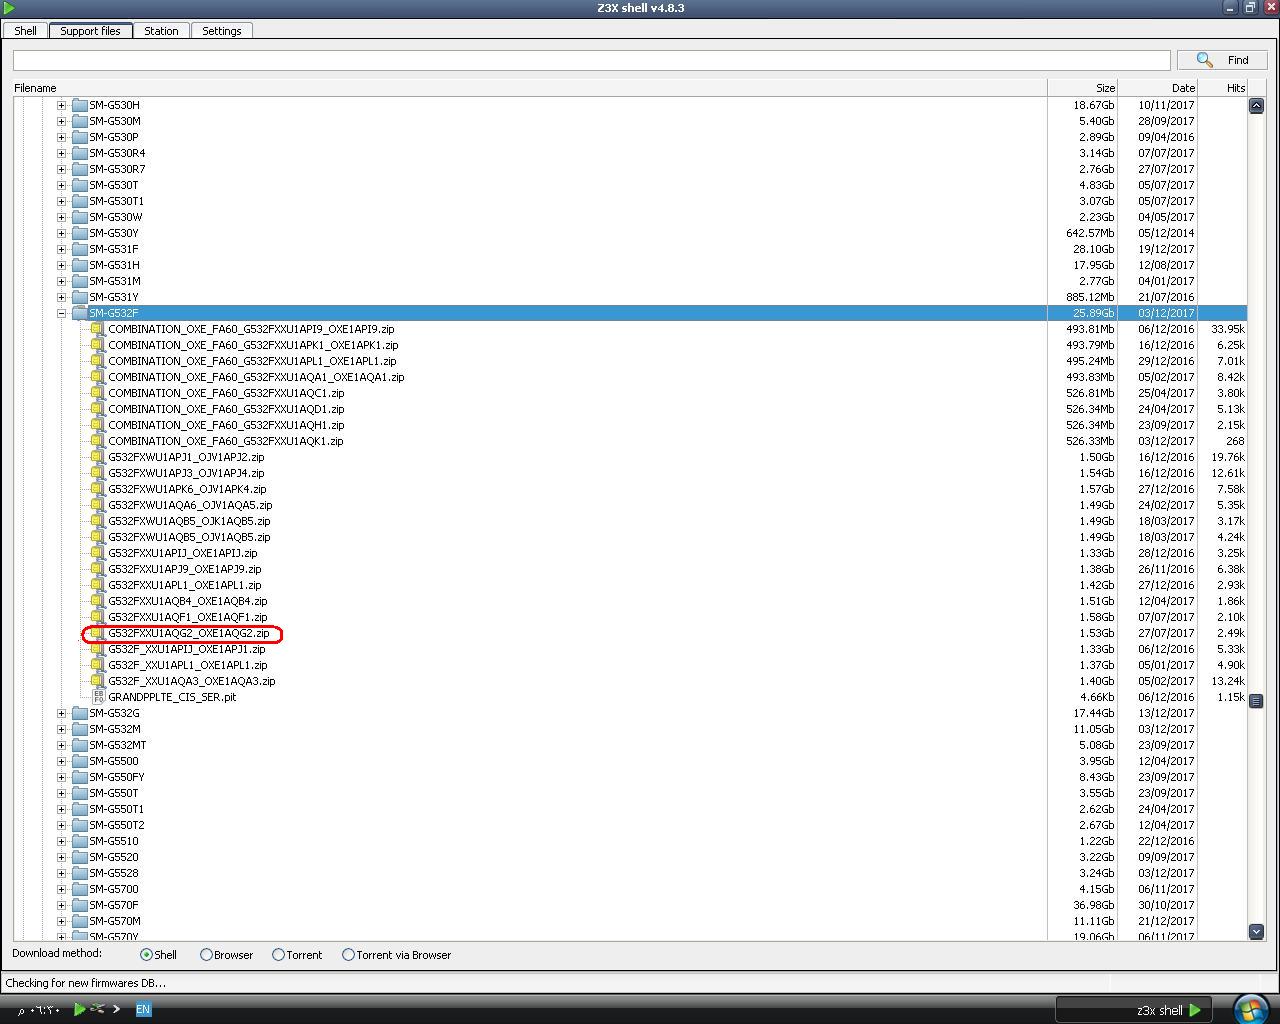Click the zip icon of G532FXWU1AQA6_OJV1AQA5.zip
Image resolution: width=1280 pixels, height=1024 pixels.
click(97, 505)
